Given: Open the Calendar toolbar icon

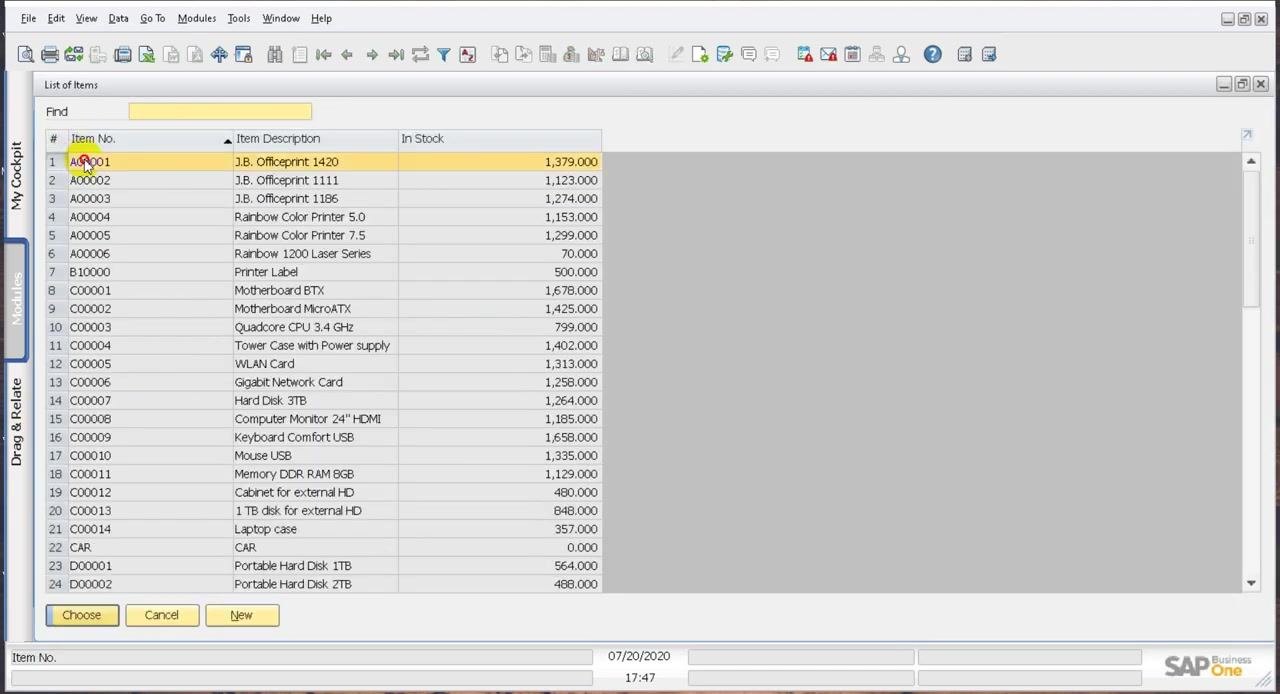Looking at the screenshot, I should coord(852,55).
